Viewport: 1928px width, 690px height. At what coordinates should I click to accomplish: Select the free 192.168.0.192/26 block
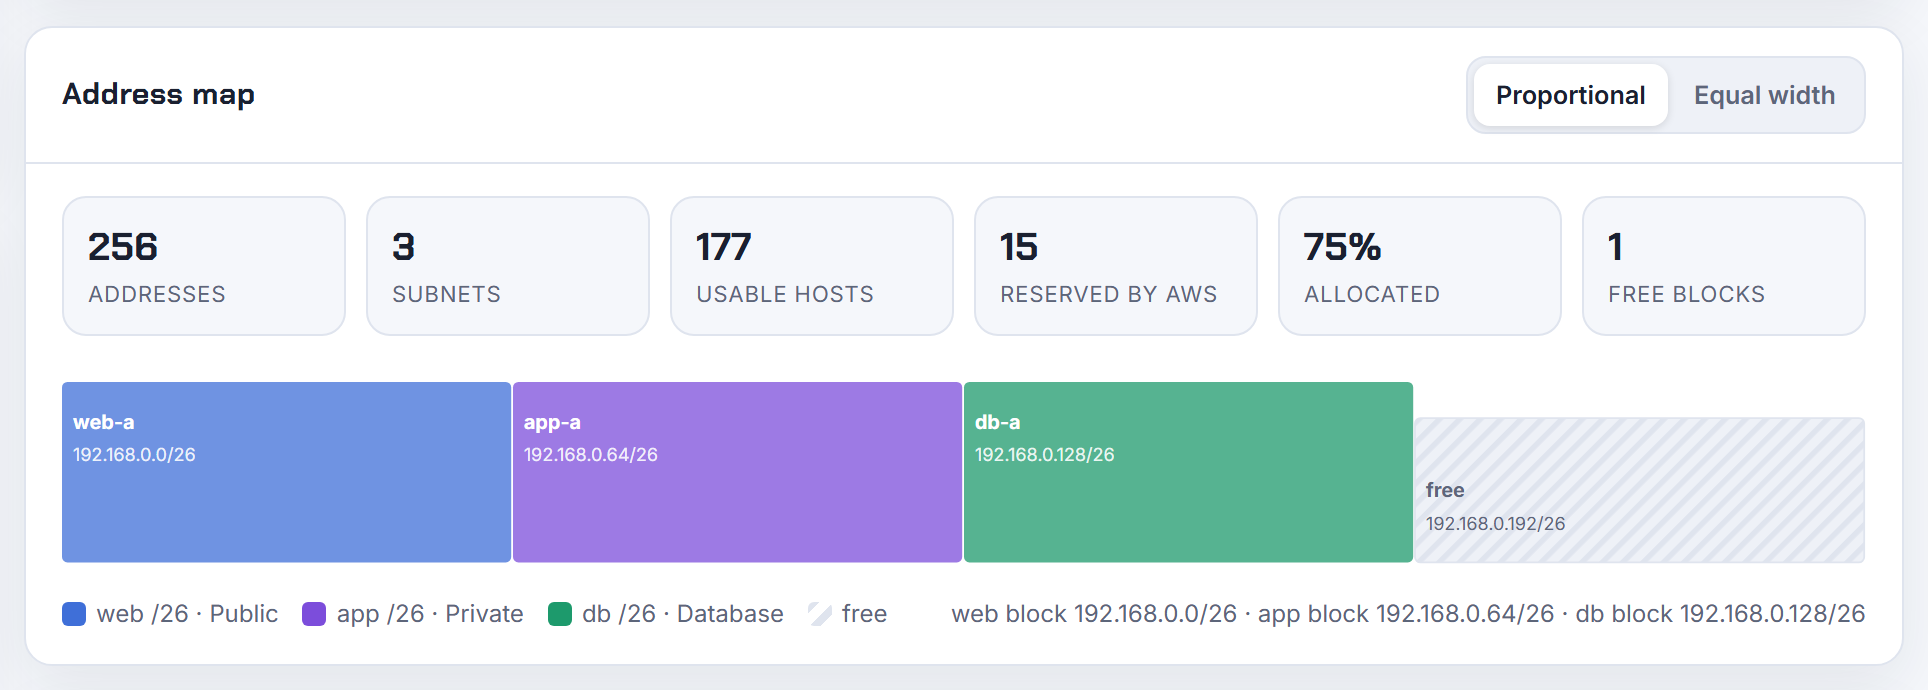point(1639,490)
